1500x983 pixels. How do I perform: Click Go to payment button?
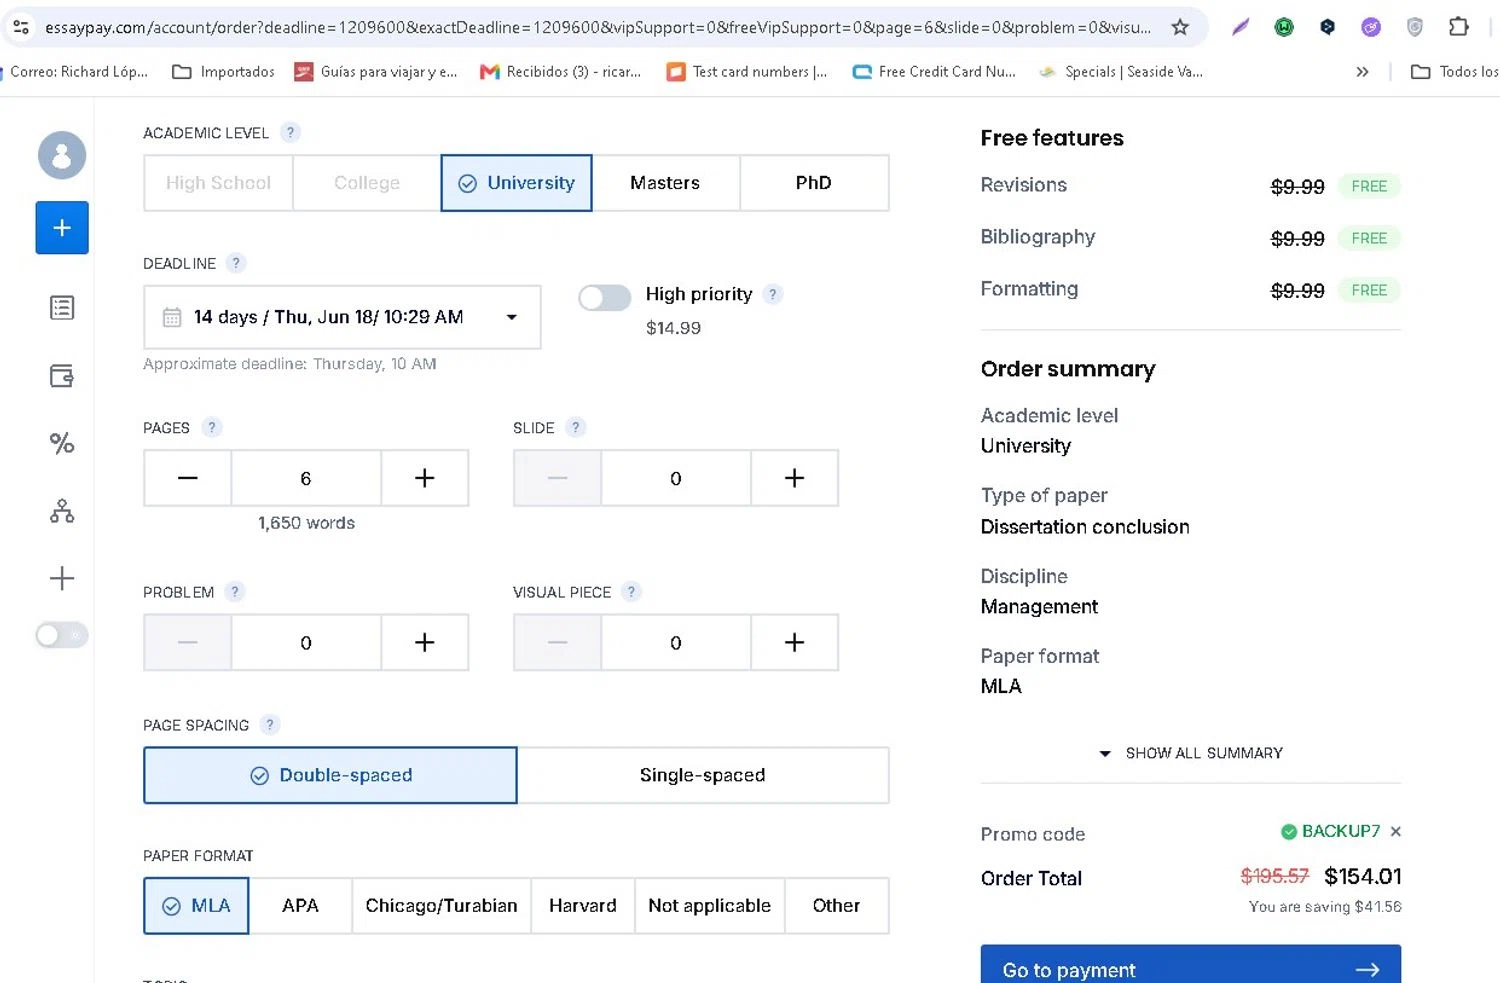(x=1191, y=965)
